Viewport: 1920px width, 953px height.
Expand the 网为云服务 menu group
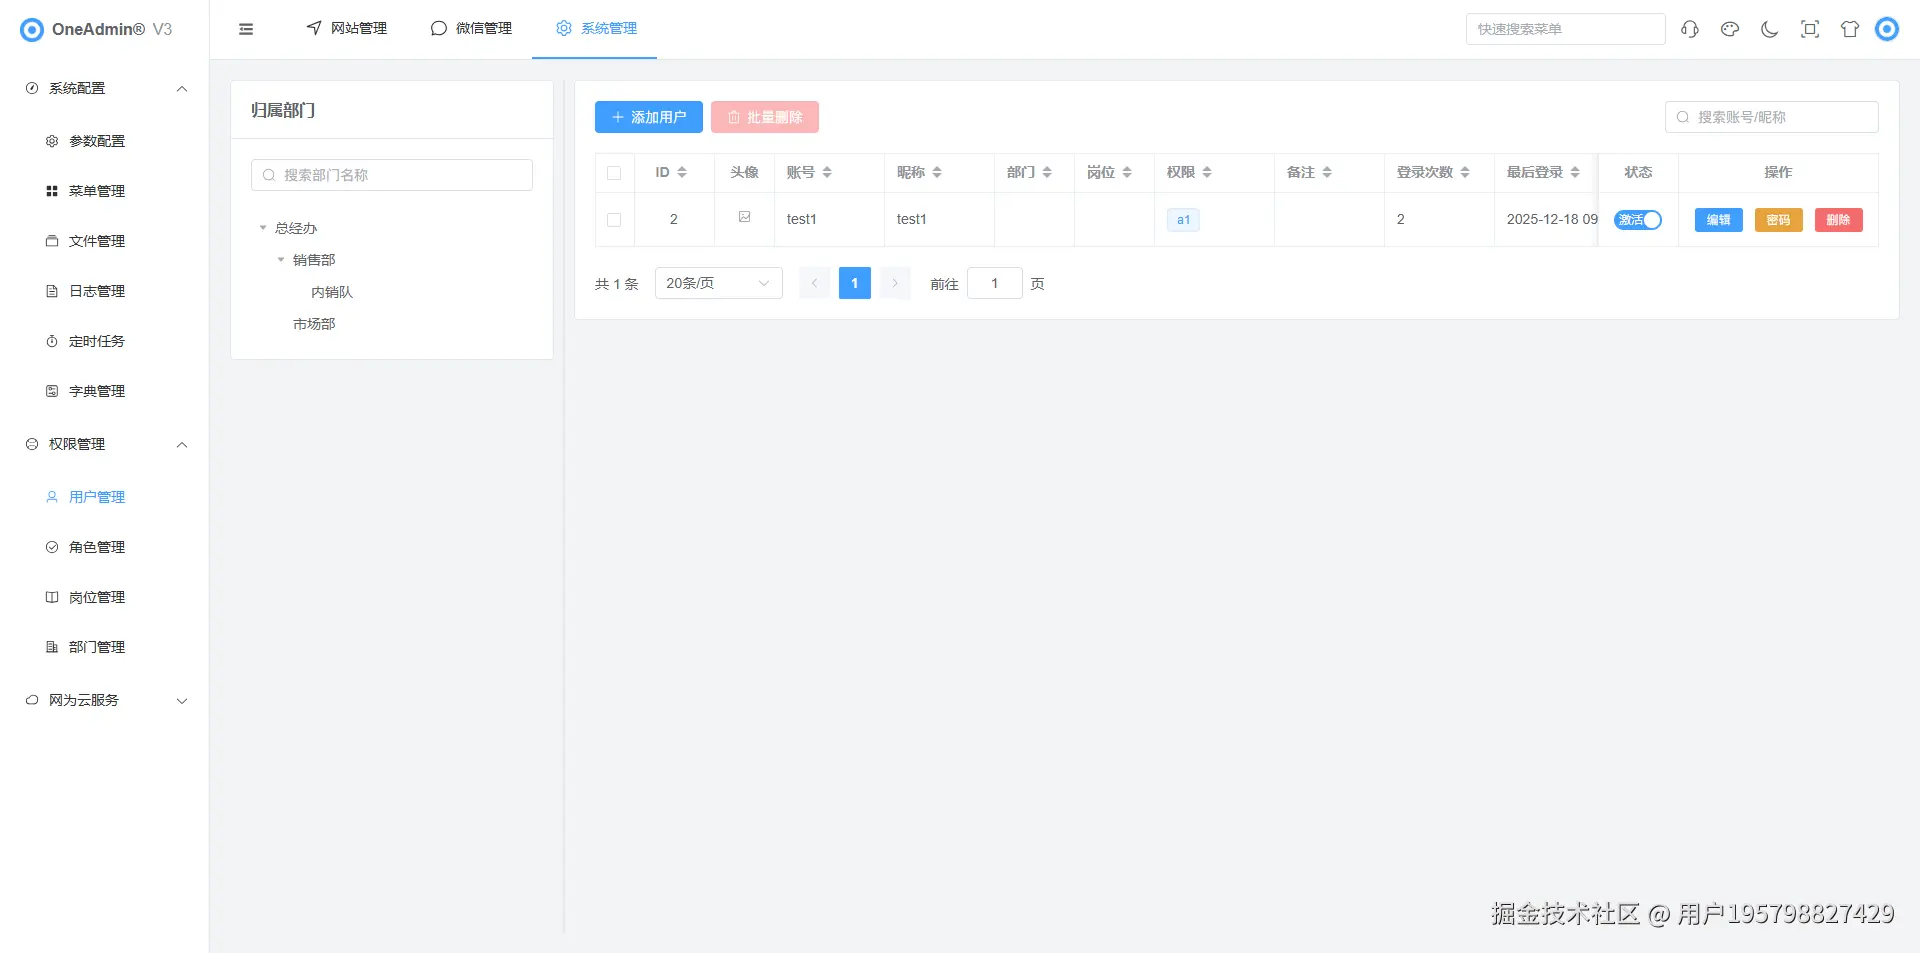tap(182, 700)
